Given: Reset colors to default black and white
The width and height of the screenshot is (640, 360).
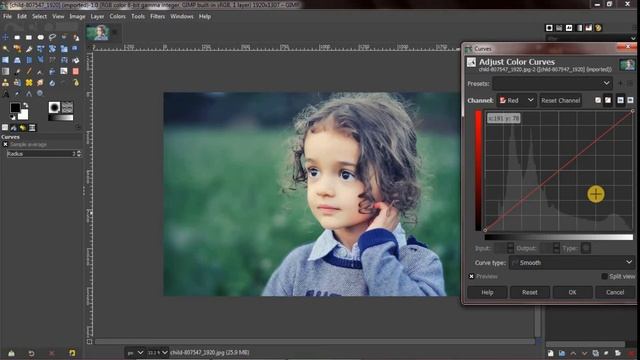Looking at the screenshot, I should 12,117.
